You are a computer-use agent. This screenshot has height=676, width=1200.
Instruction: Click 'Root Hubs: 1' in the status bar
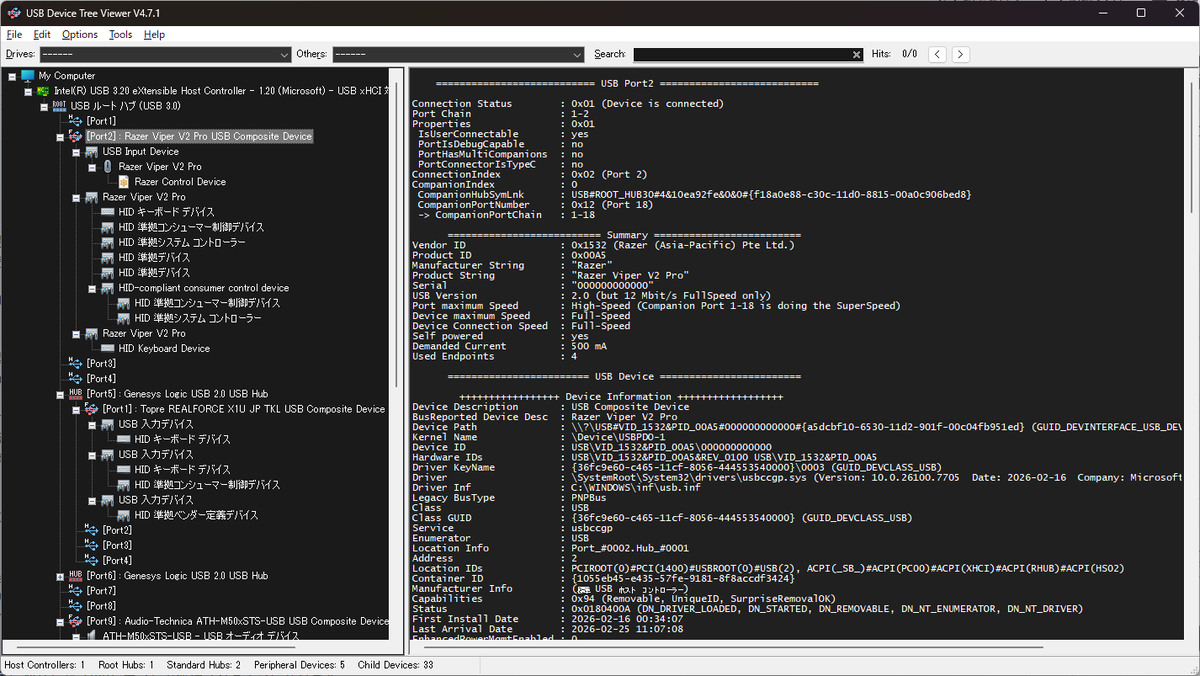coord(125,665)
